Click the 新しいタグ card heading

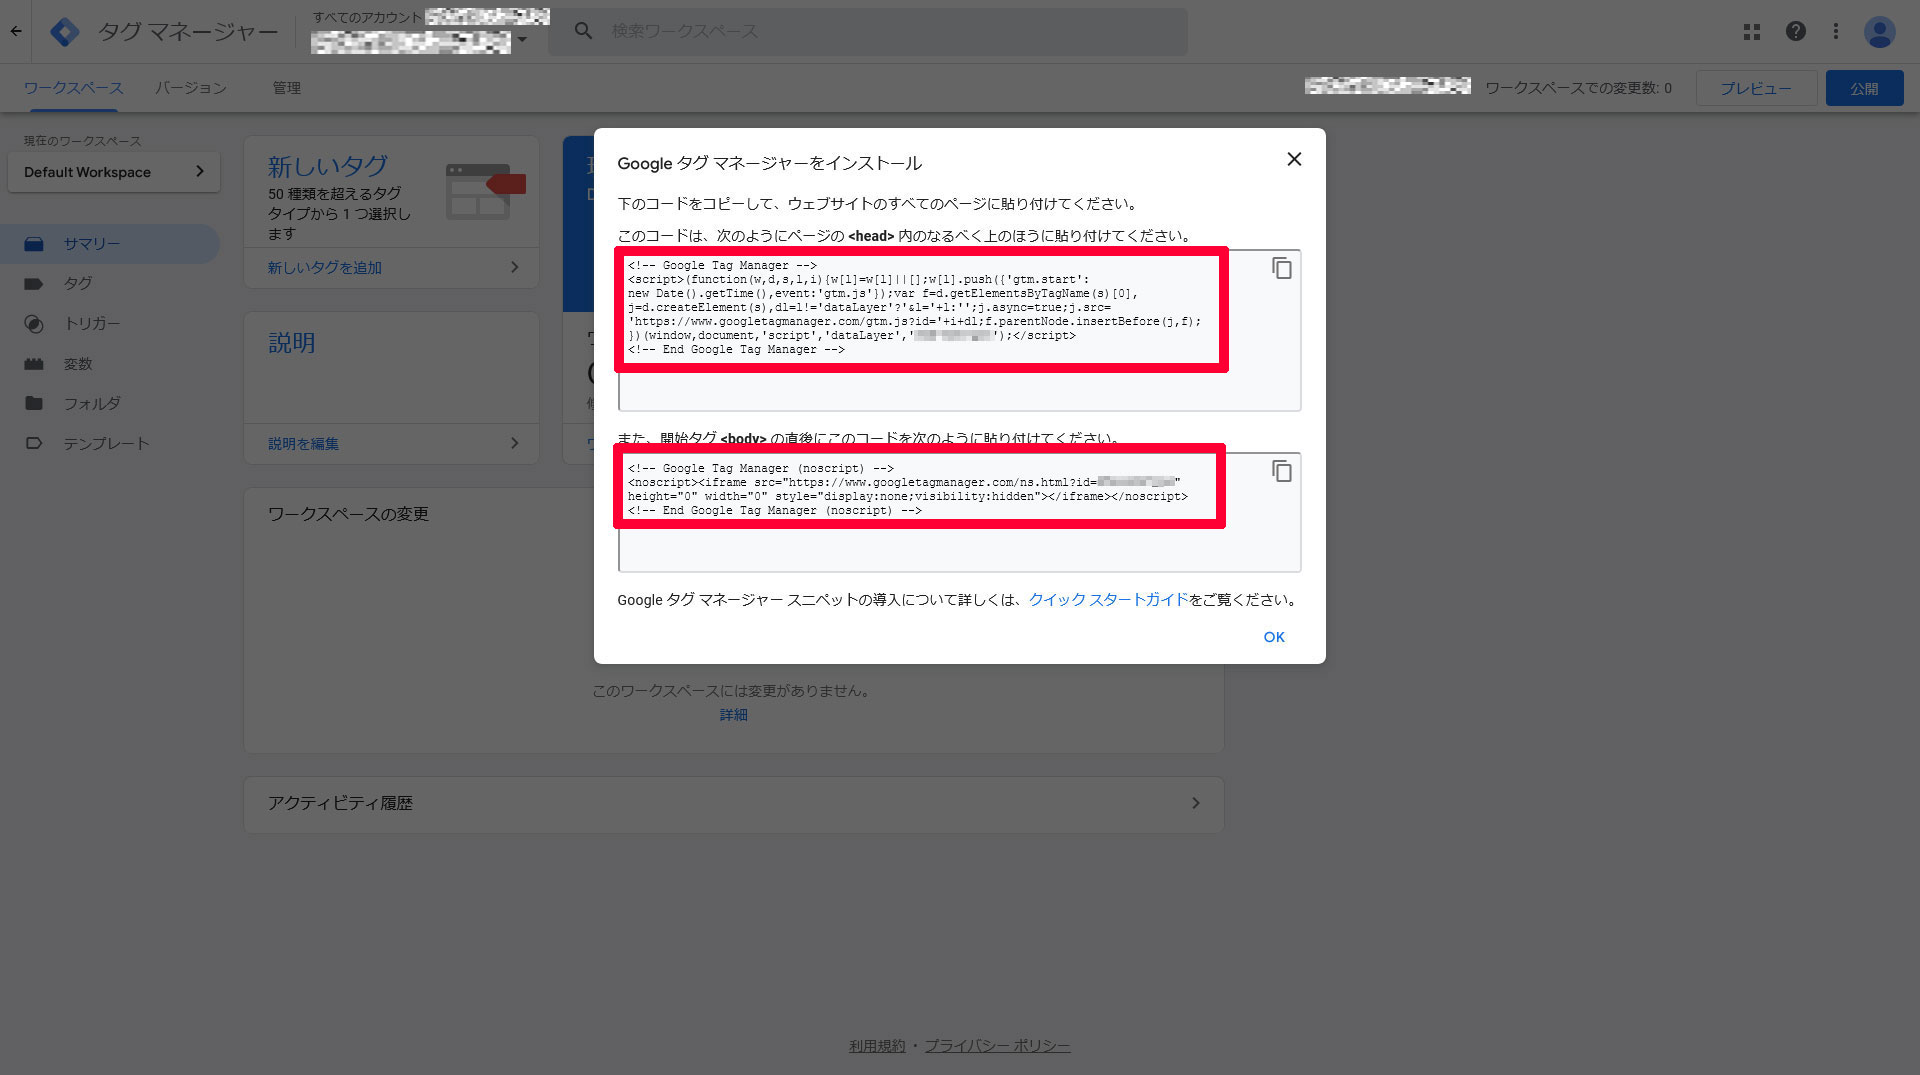click(x=328, y=166)
